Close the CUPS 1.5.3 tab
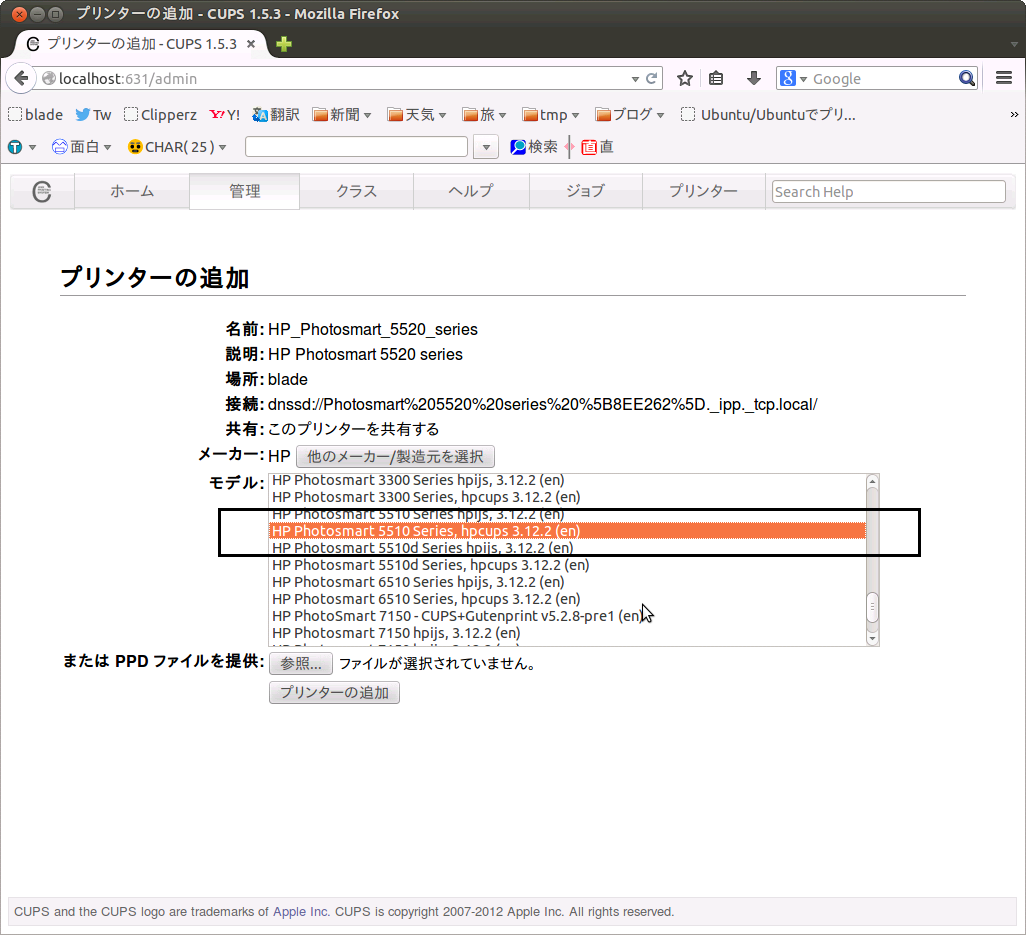The image size is (1026, 935). 251,44
